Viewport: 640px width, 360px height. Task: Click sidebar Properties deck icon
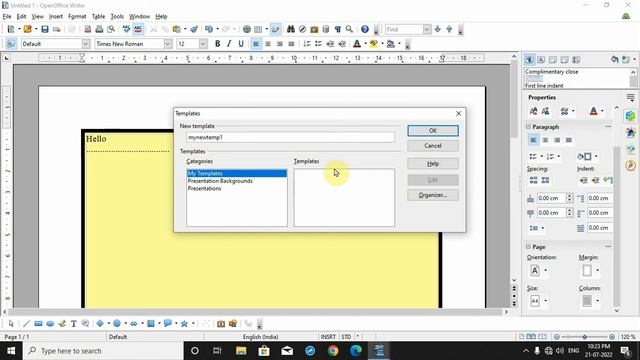pyautogui.click(x=631, y=116)
